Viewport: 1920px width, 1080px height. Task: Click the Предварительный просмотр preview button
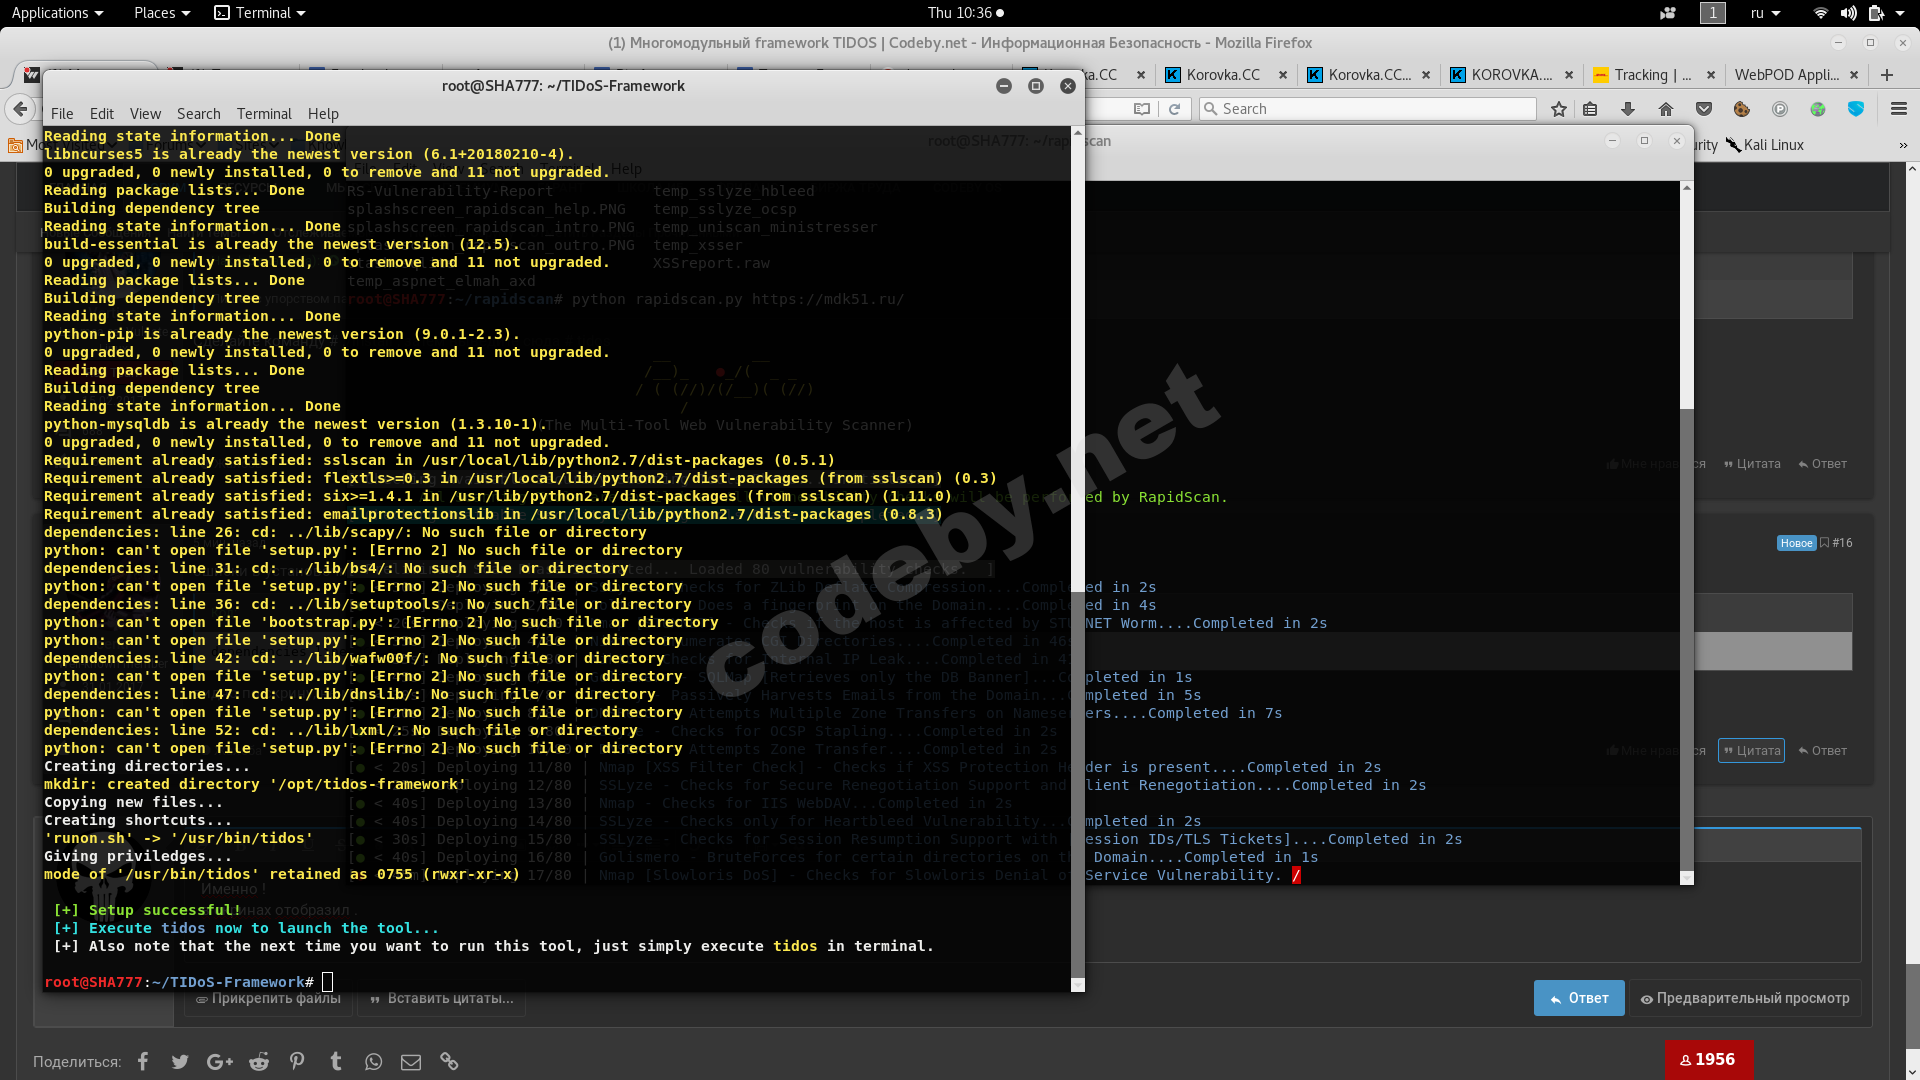click(1744, 998)
